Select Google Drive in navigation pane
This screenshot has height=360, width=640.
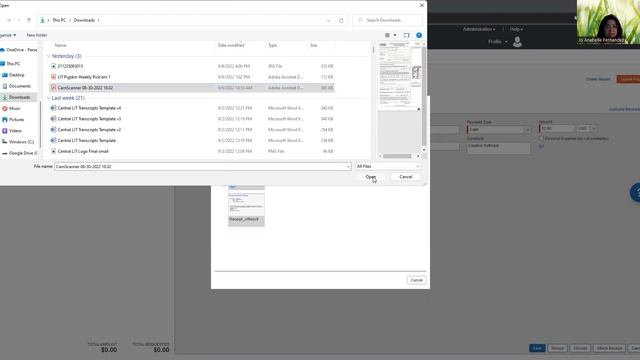coord(22,153)
